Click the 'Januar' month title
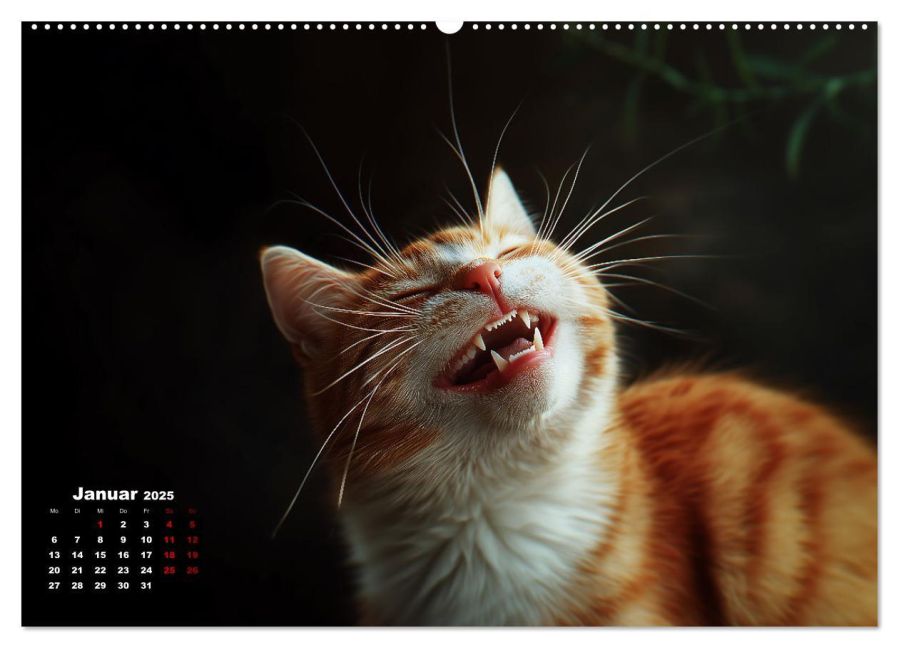 pyautogui.click(x=105, y=494)
